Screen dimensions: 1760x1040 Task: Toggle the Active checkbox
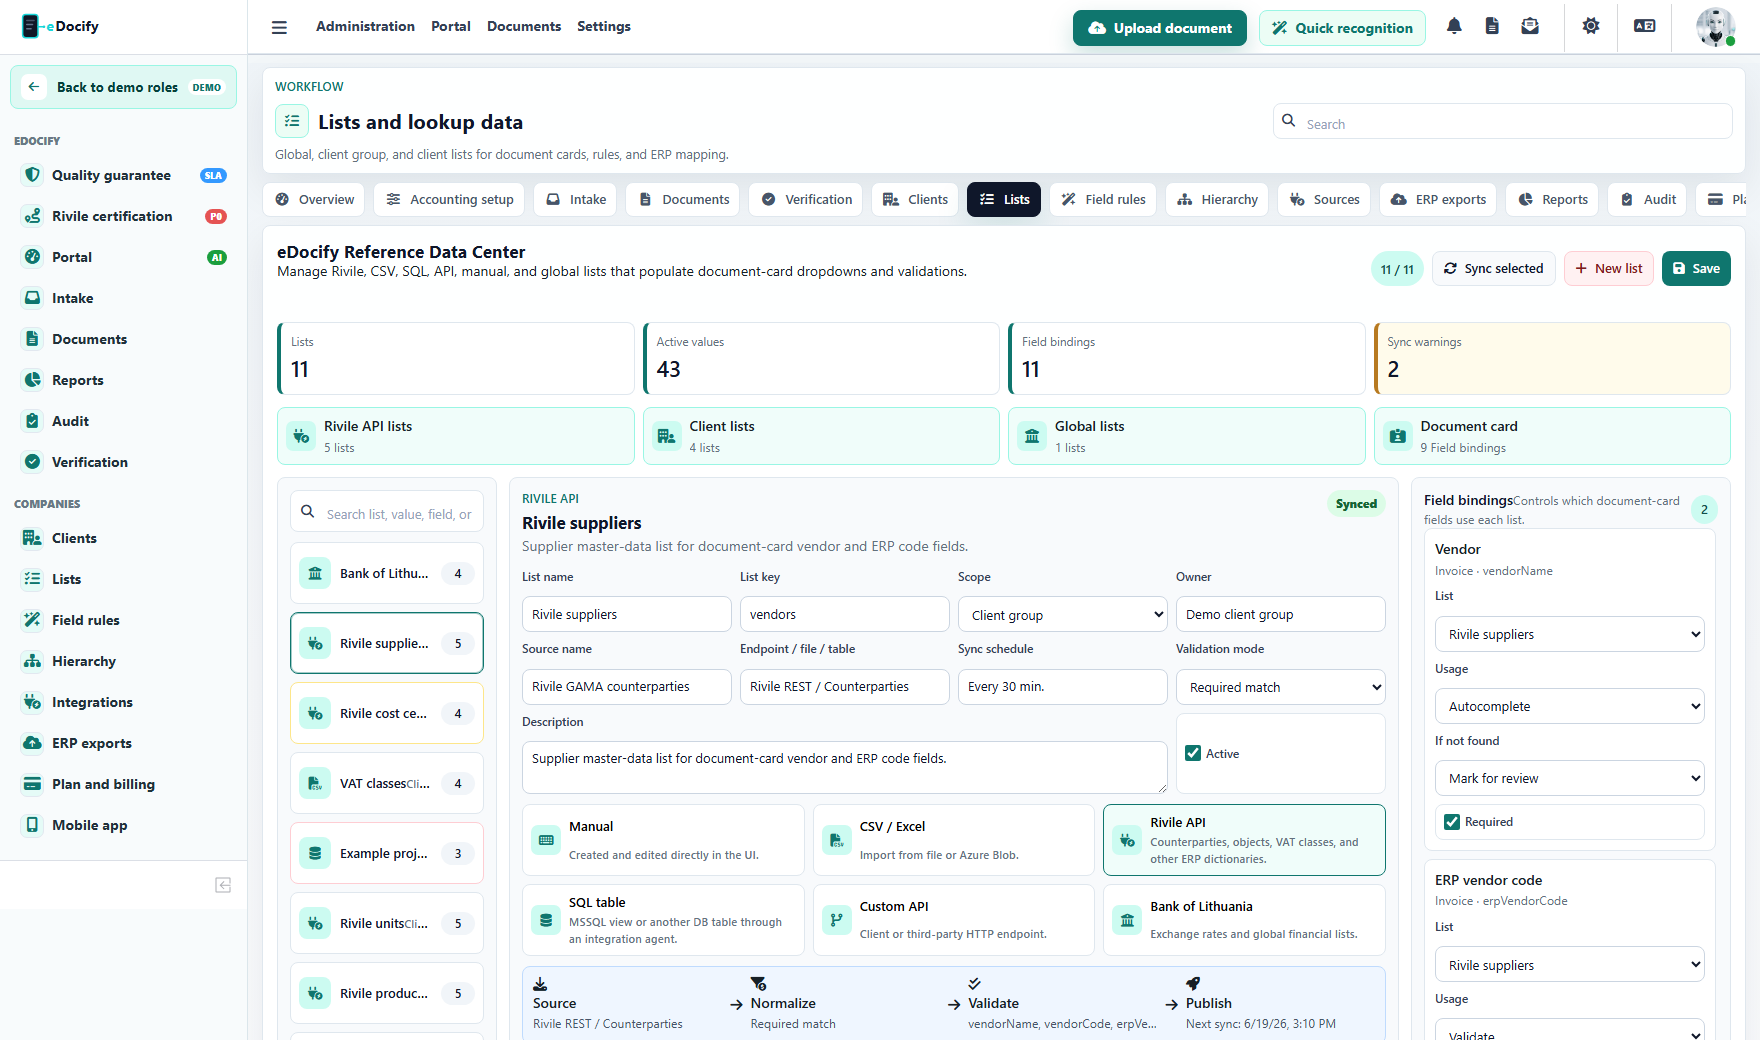click(1193, 753)
